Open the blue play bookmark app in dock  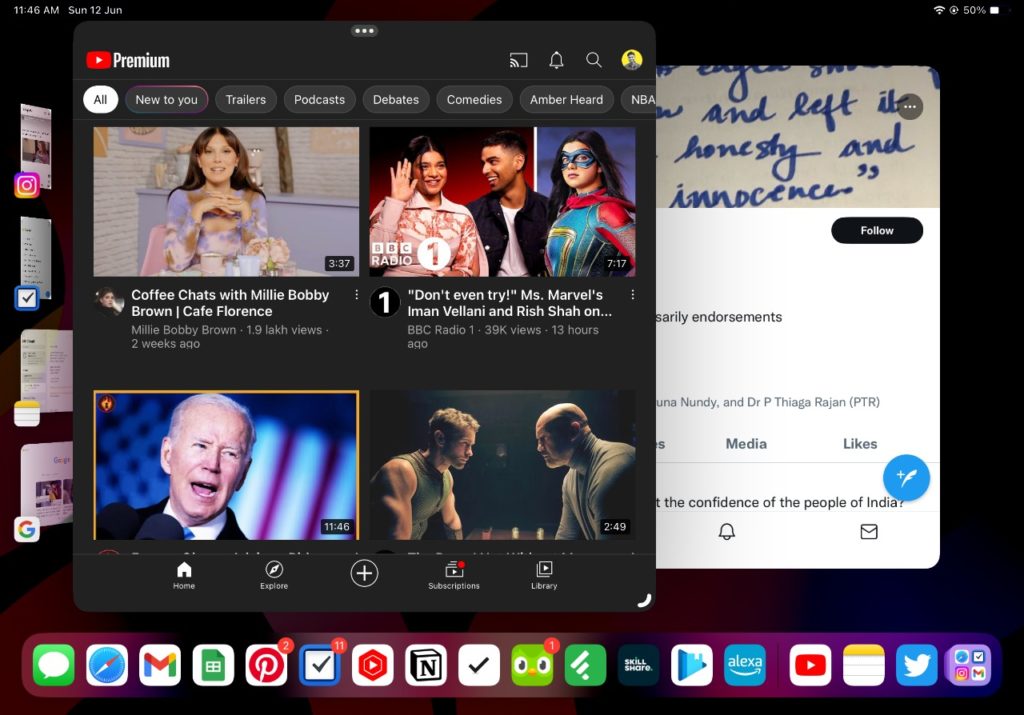[692, 665]
